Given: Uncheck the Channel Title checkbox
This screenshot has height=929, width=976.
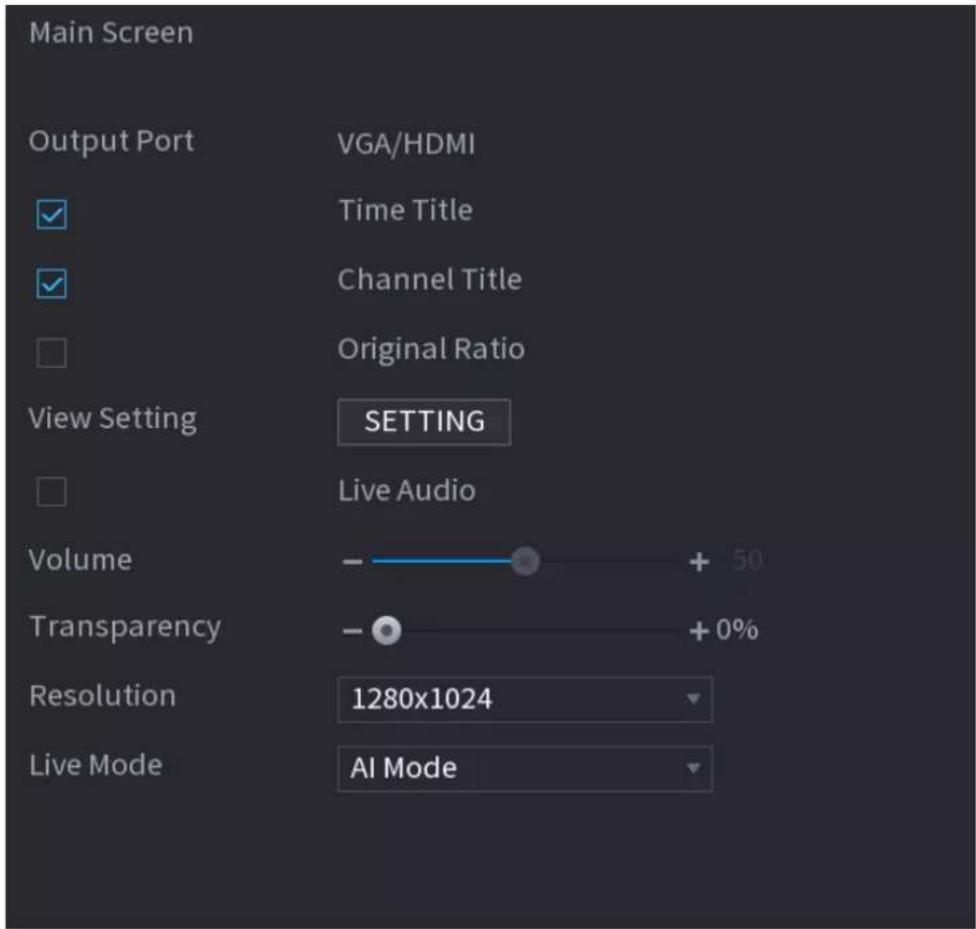Looking at the screenshot, I should [x=52, y=283].
